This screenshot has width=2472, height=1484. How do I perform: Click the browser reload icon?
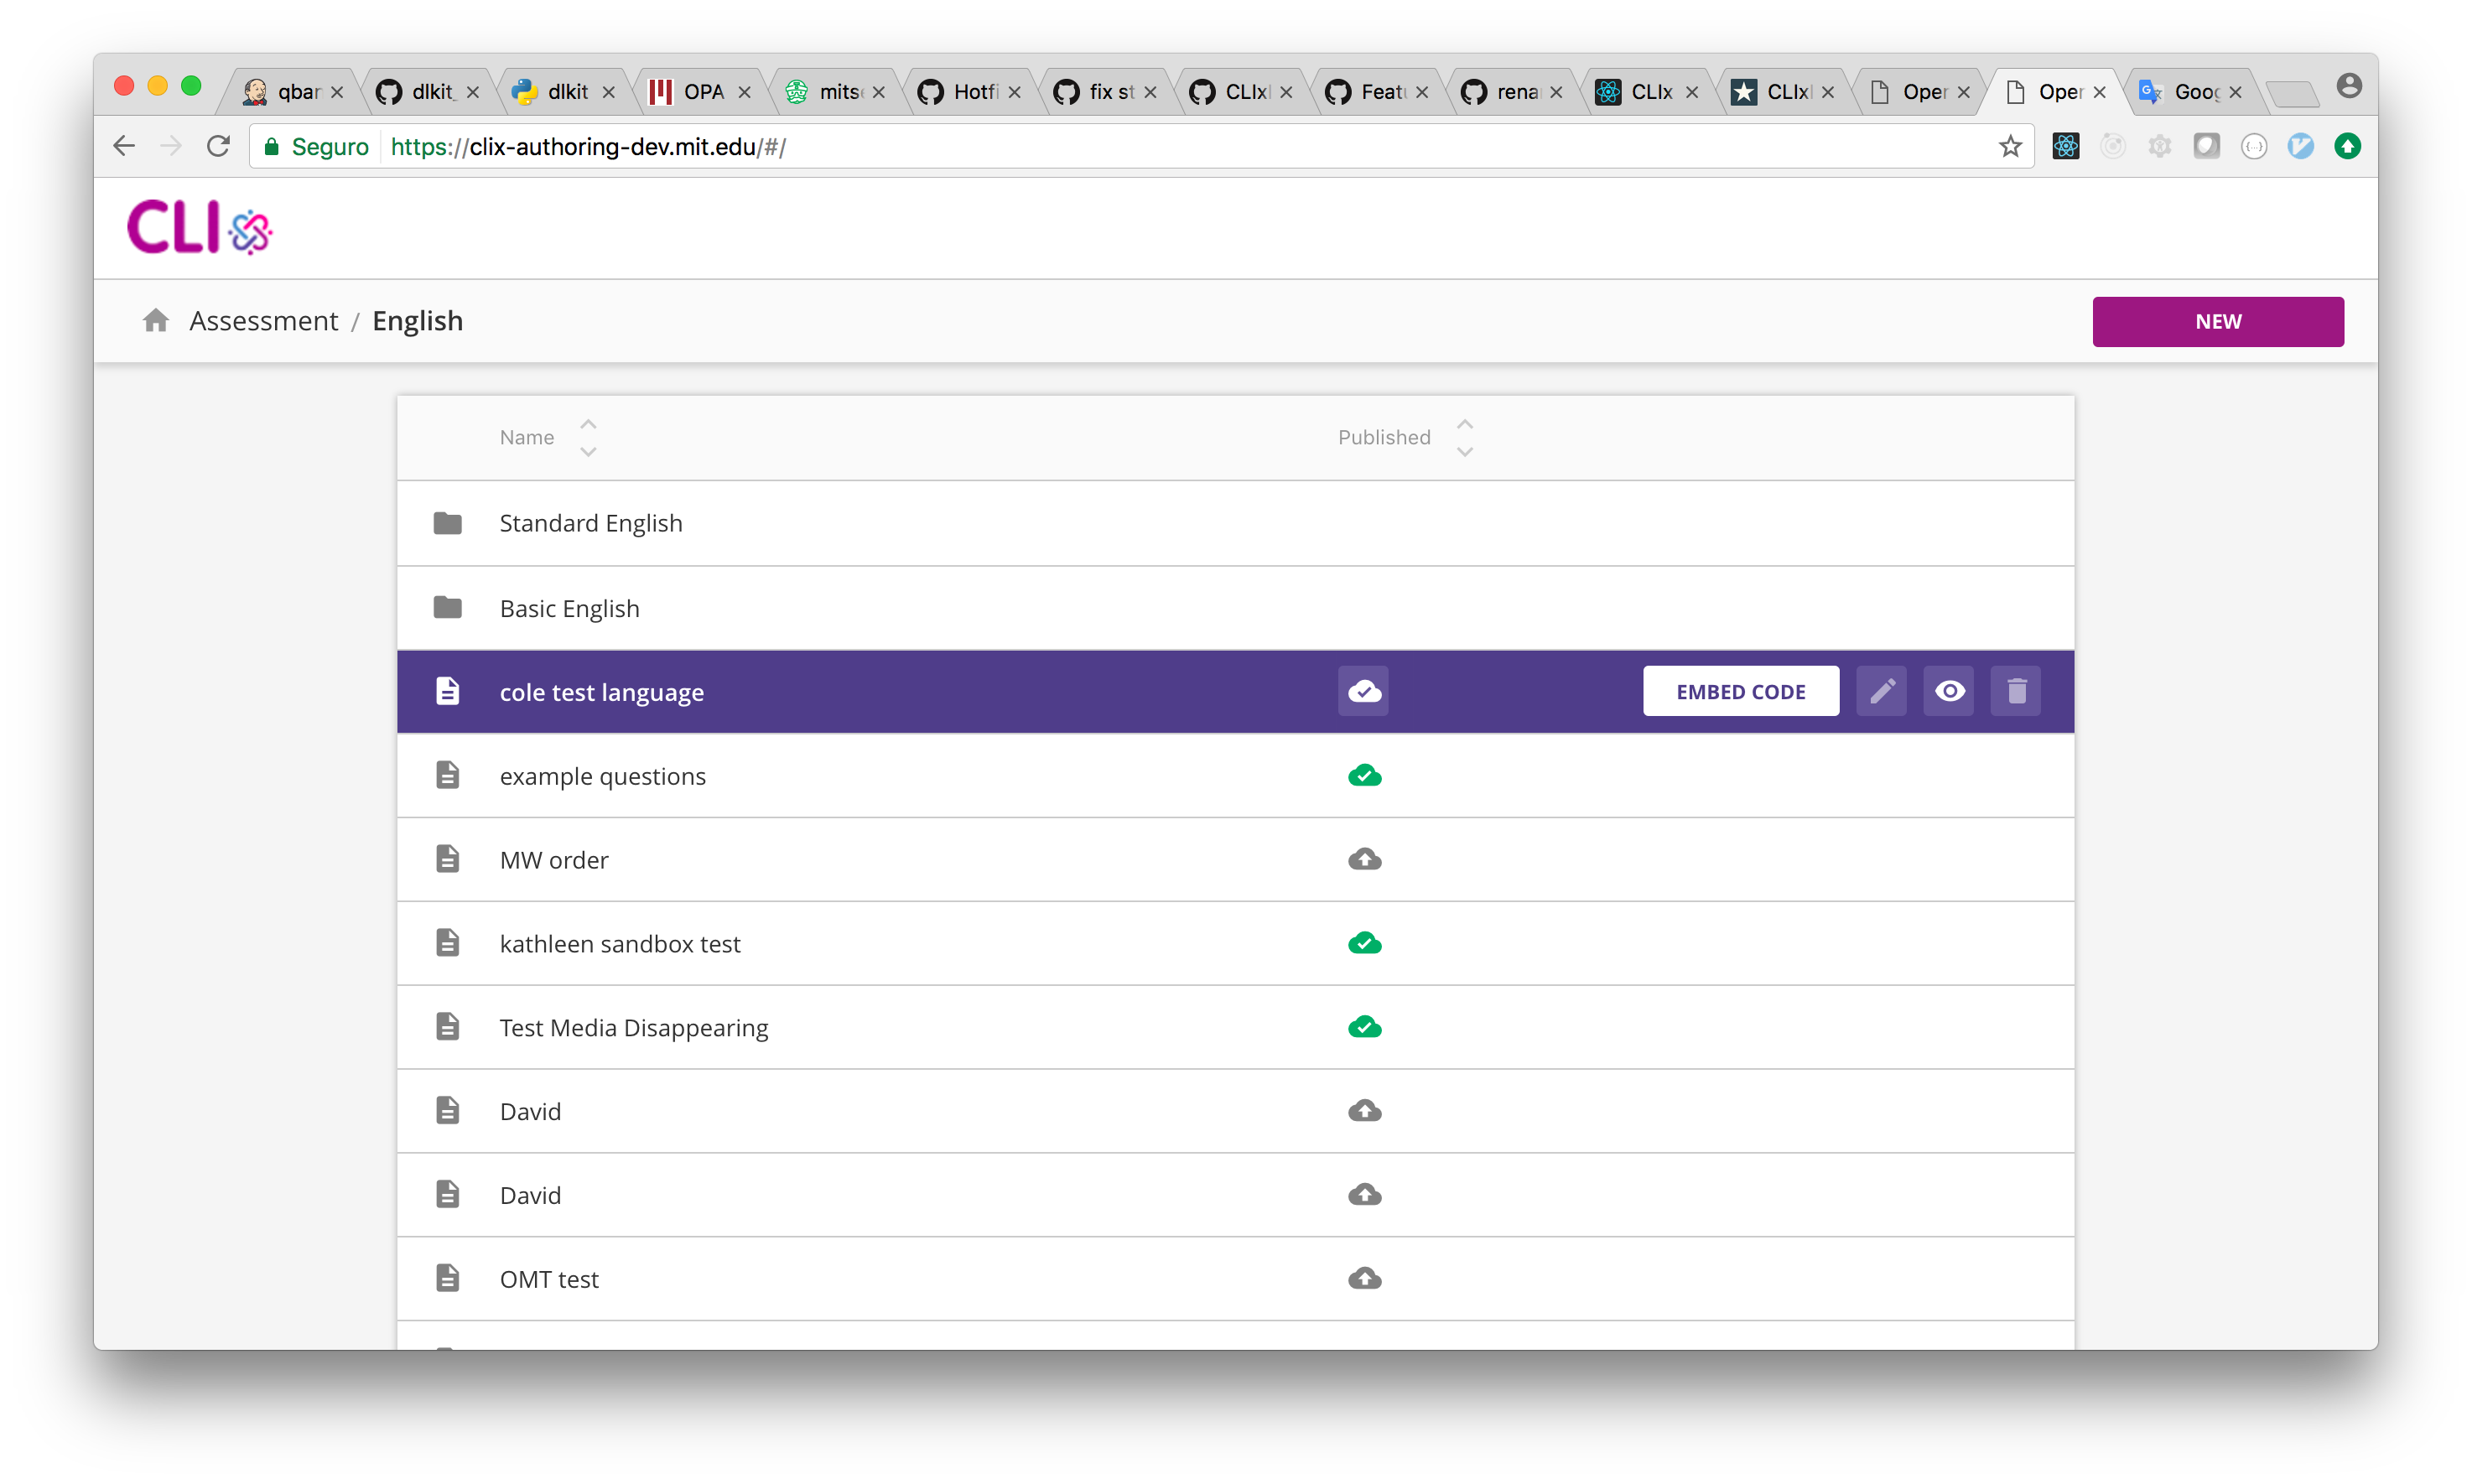click(218, 147)
